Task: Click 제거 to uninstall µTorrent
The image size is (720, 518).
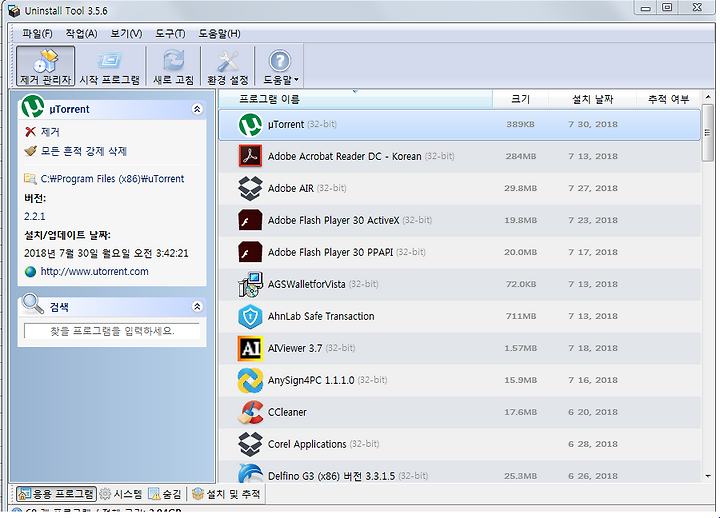Action: 50,132
